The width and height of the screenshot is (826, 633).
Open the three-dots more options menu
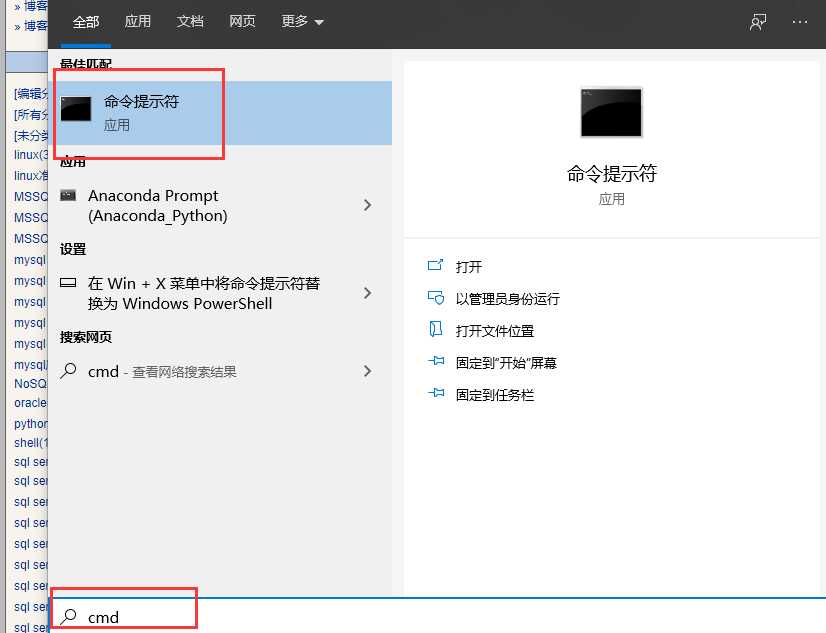[799, 22]
